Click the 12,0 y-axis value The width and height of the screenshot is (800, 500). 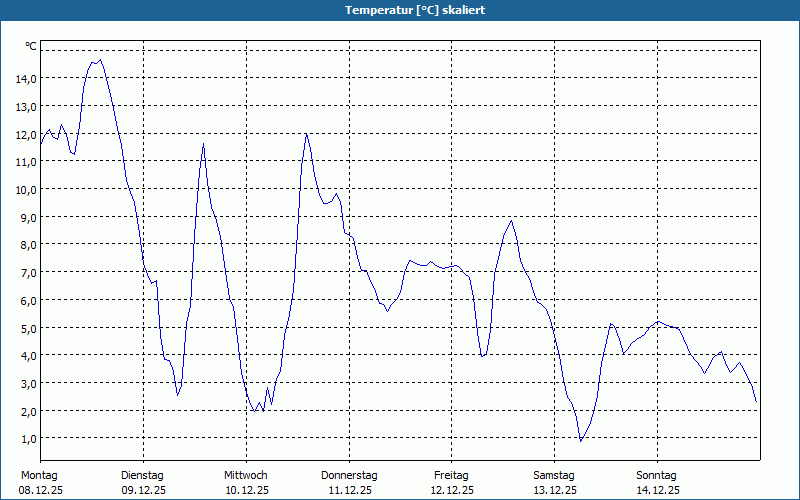coord(26,135)
